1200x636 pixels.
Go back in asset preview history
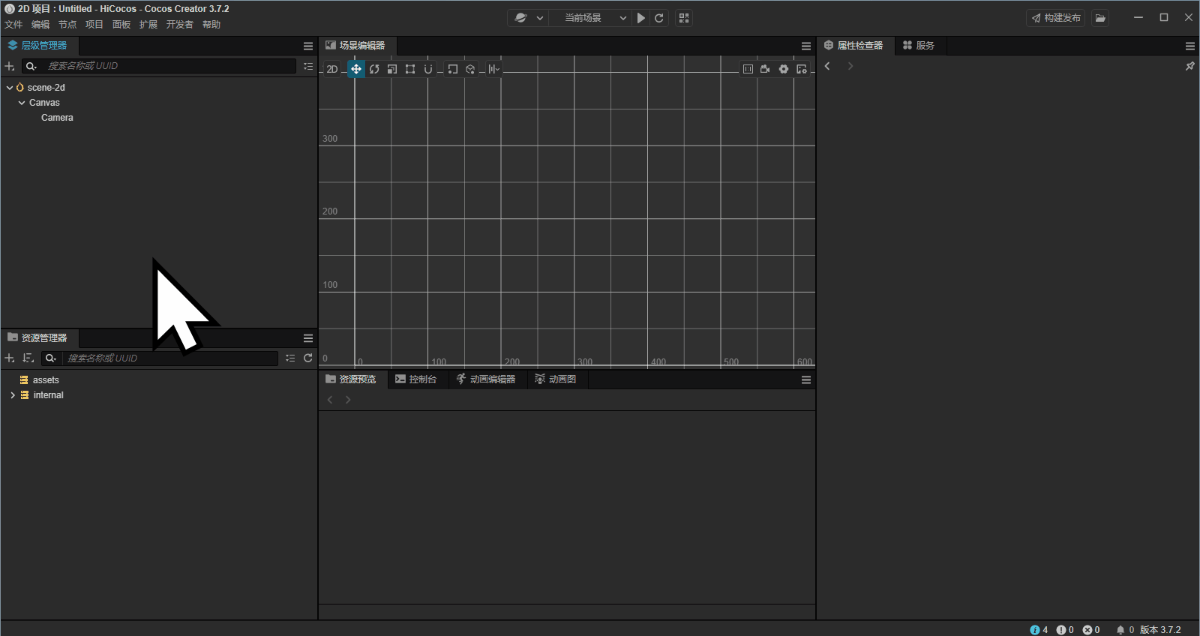331,400
